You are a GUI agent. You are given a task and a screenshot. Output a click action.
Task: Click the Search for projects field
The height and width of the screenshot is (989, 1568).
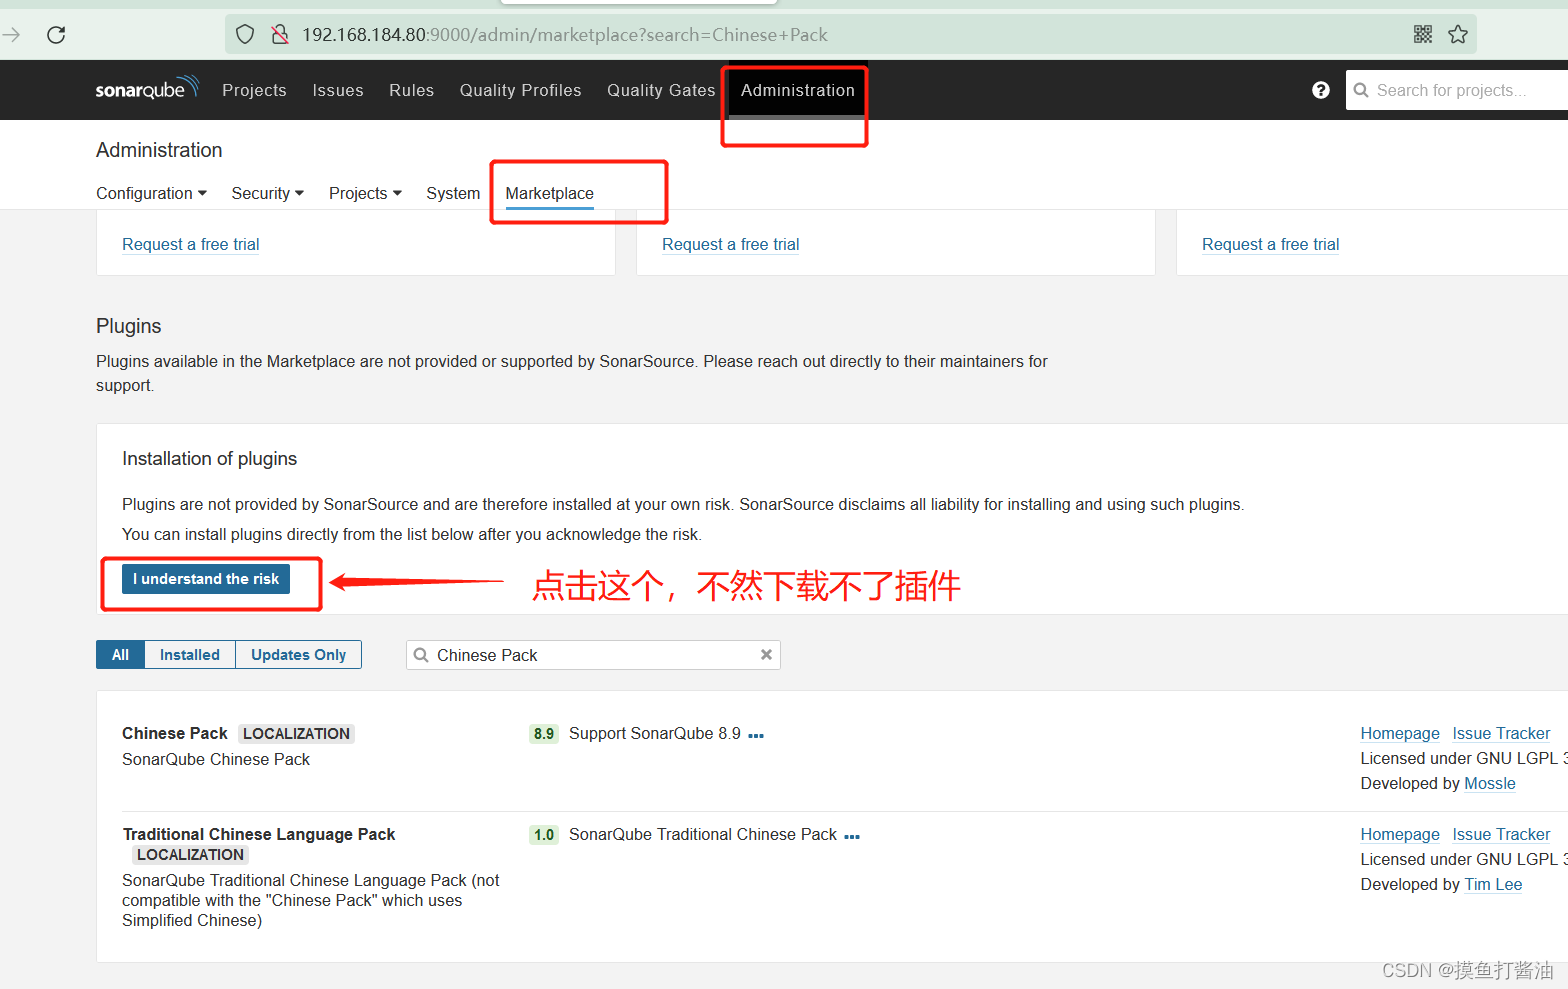pos(1457,90)
